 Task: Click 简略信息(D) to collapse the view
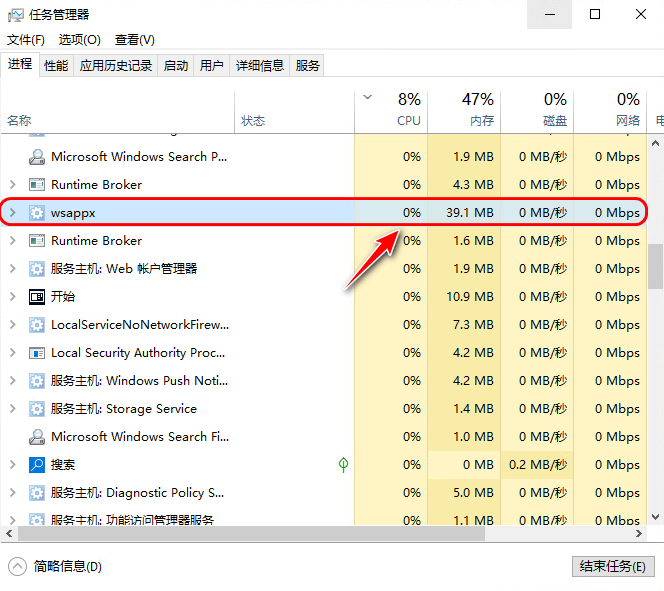tap(55, 566)
